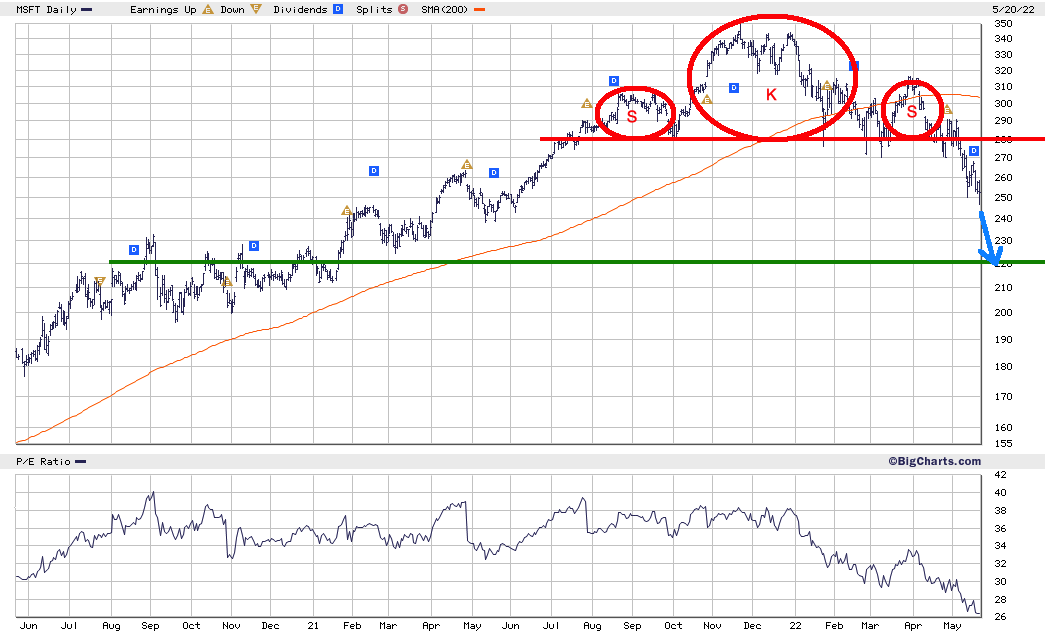Click the earnings up marker in late July 2021

586,103
